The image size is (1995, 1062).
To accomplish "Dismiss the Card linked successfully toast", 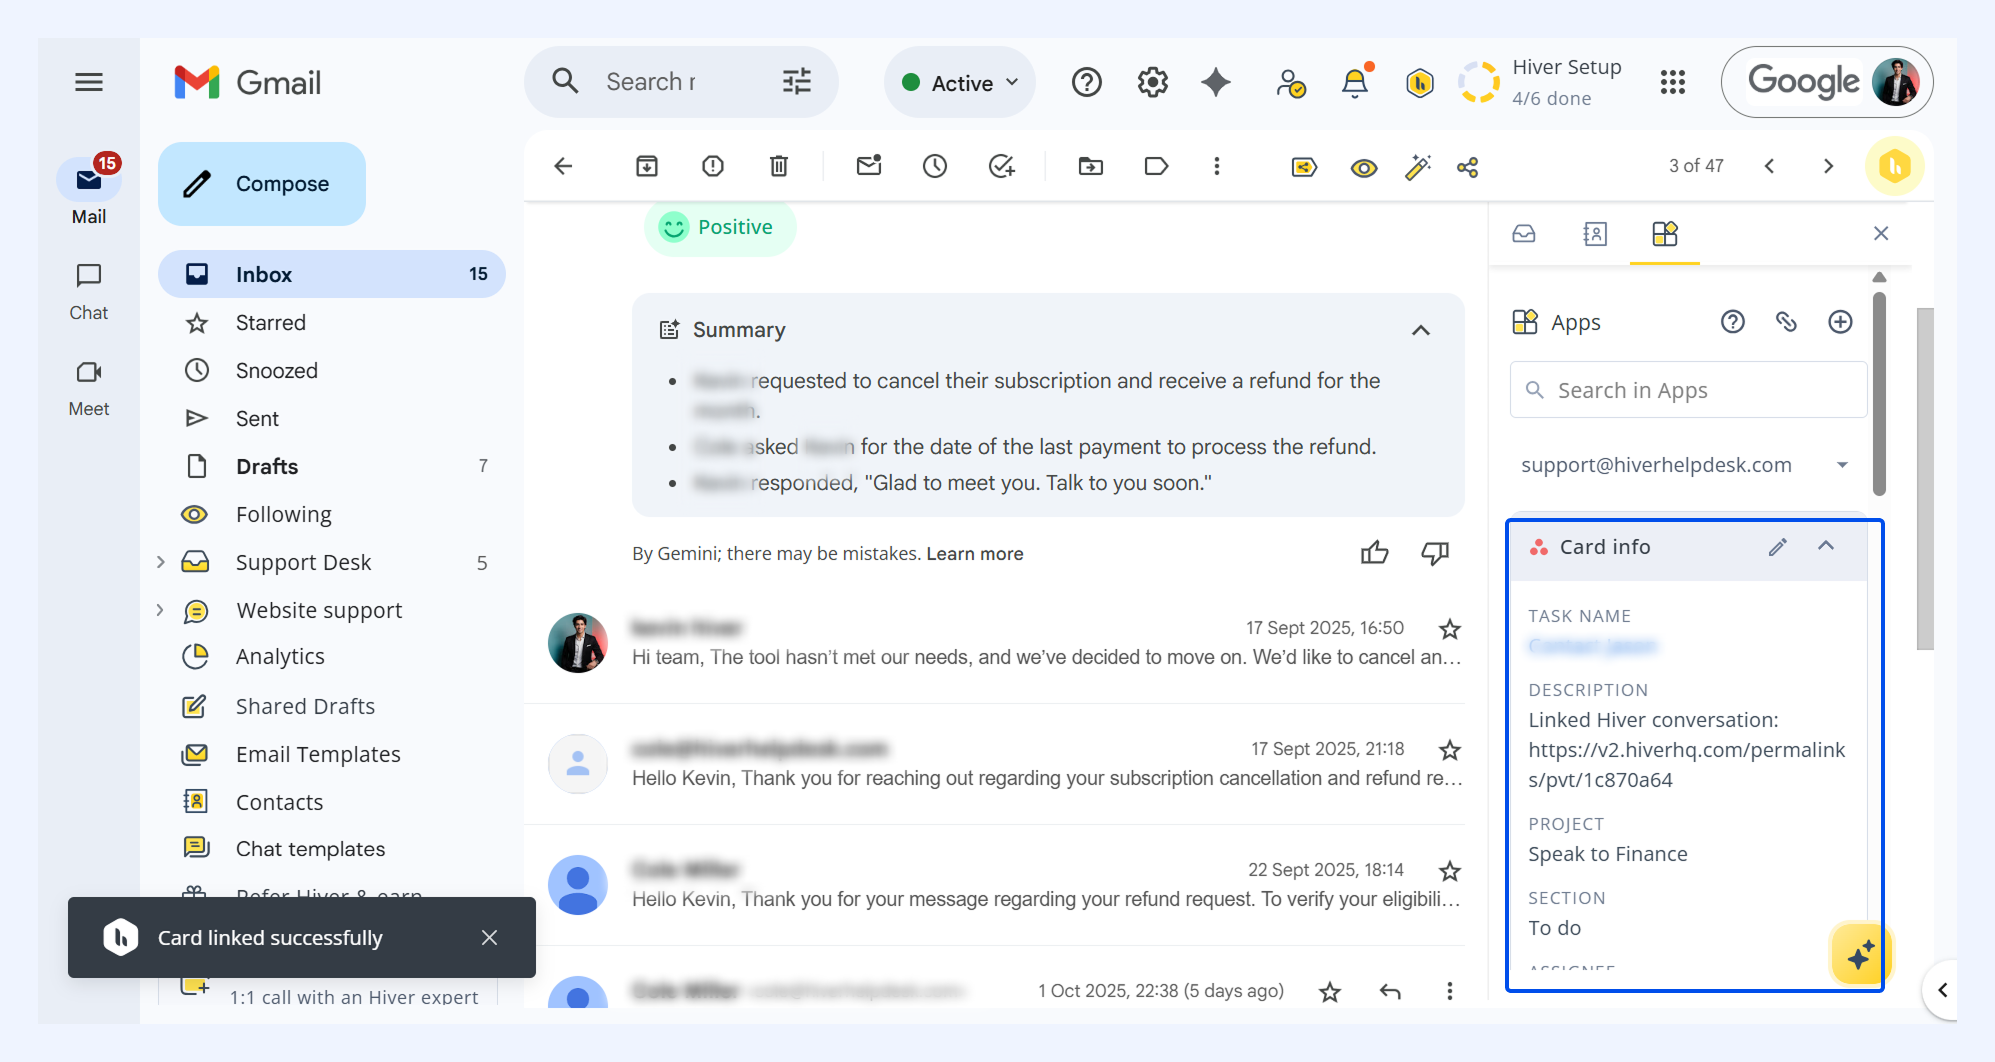I will tap(489, 938).
